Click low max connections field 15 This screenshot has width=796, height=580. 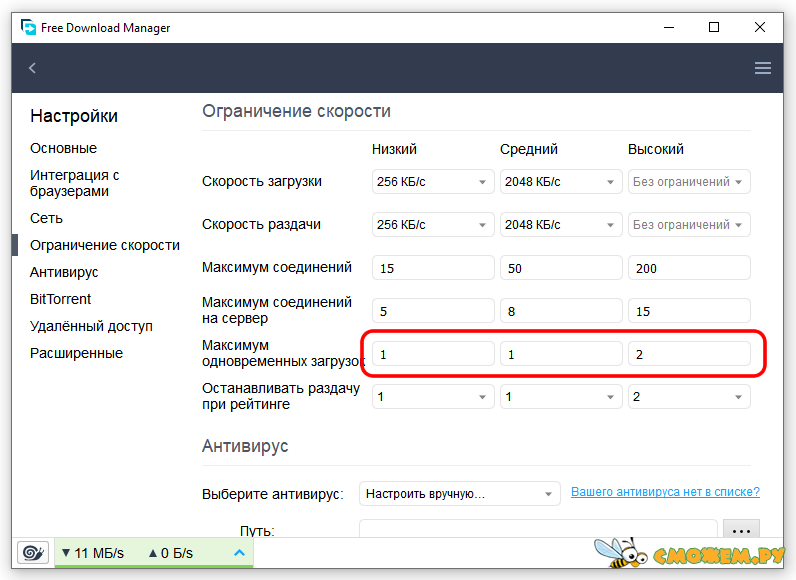point(433,268)
